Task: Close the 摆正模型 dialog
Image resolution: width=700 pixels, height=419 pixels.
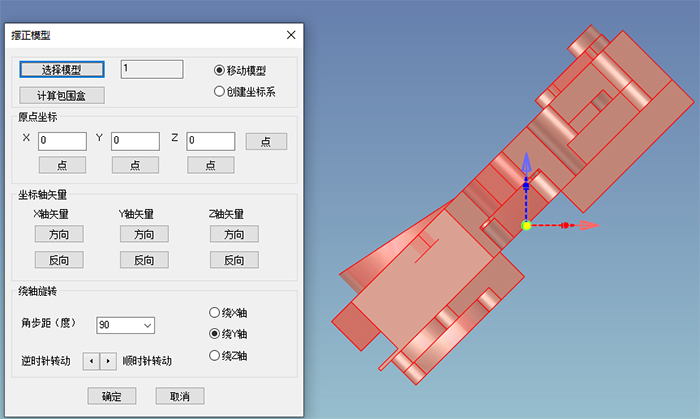Action: tap(291, 35)
